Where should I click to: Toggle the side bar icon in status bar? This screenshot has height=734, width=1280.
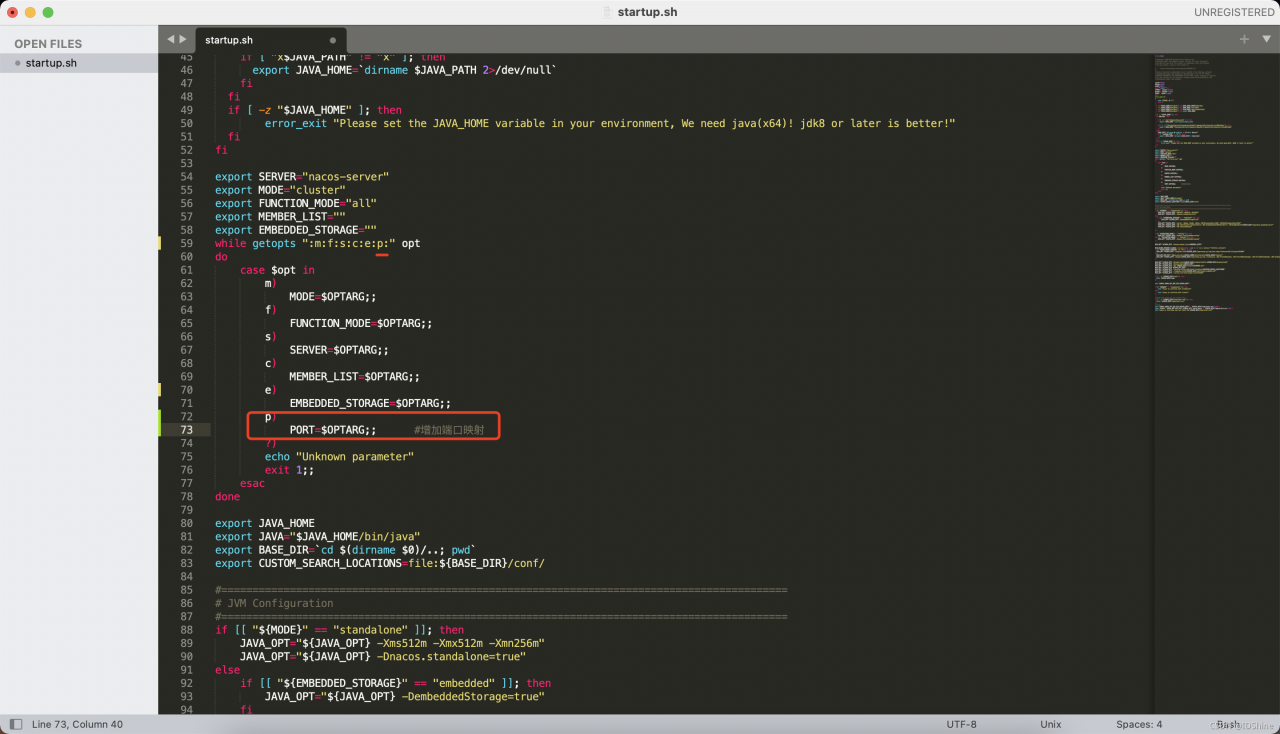click(x=15, y=724)
